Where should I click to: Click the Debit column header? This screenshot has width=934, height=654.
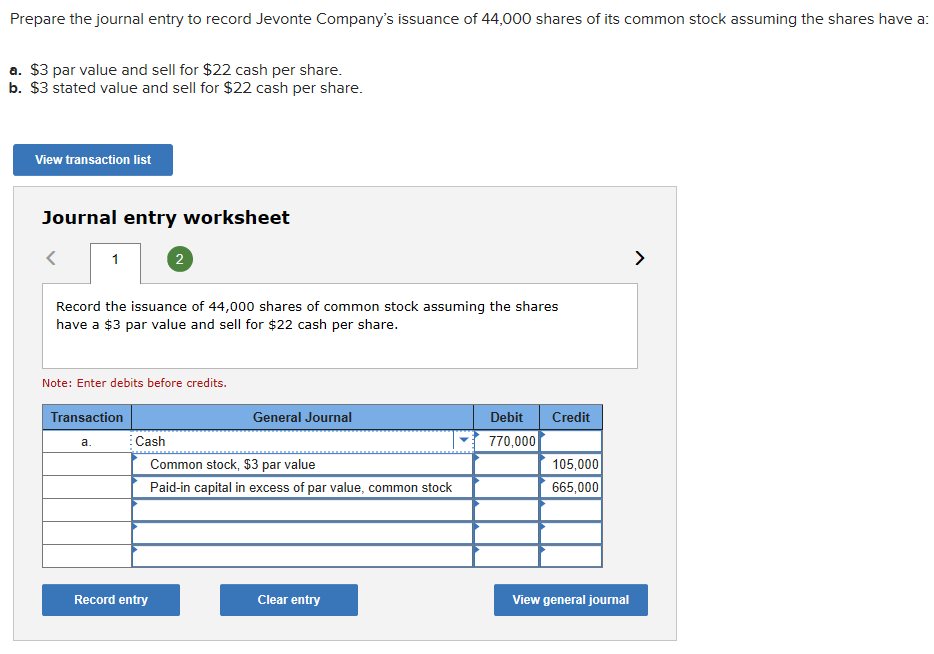505,417
